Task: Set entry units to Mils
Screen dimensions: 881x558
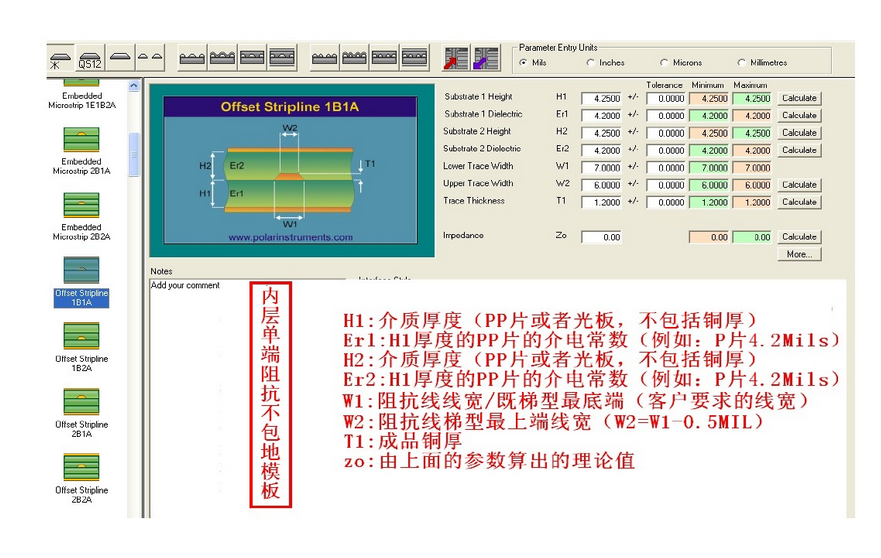Action: (533, 62)
